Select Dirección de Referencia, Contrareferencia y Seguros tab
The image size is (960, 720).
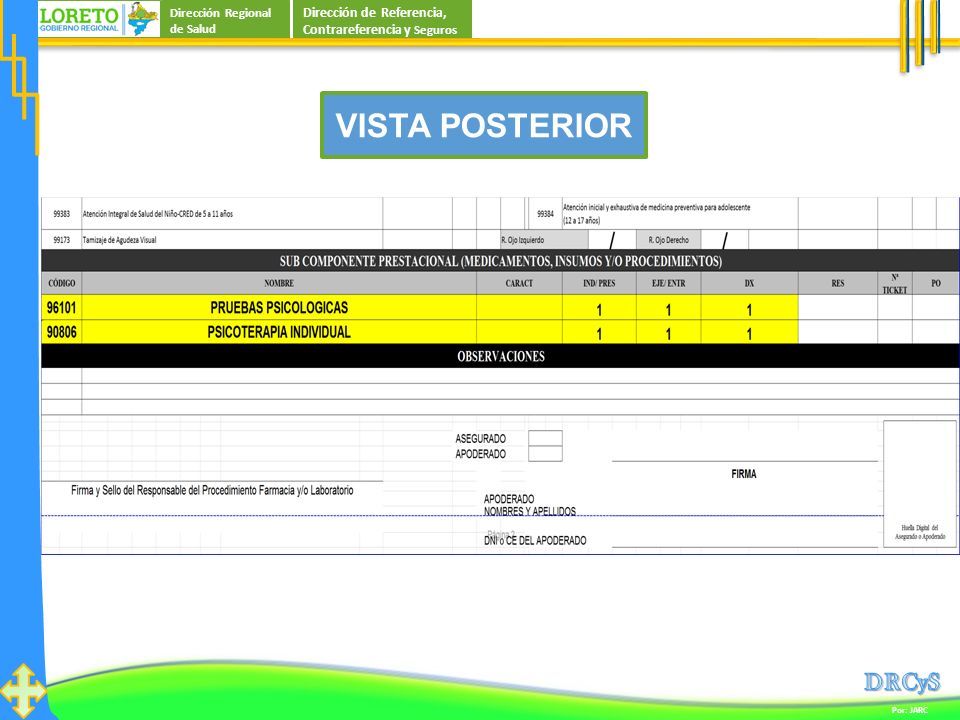382,20
